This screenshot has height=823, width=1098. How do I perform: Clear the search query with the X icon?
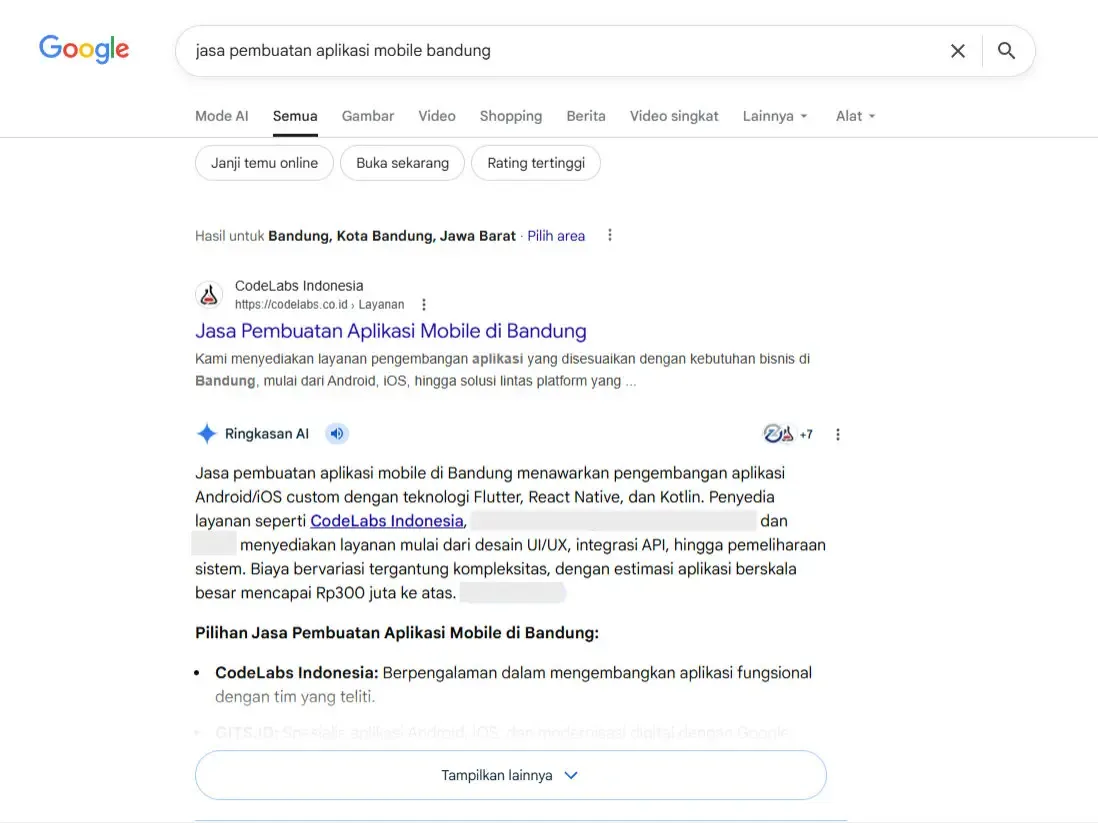click(x=957, y=50)
